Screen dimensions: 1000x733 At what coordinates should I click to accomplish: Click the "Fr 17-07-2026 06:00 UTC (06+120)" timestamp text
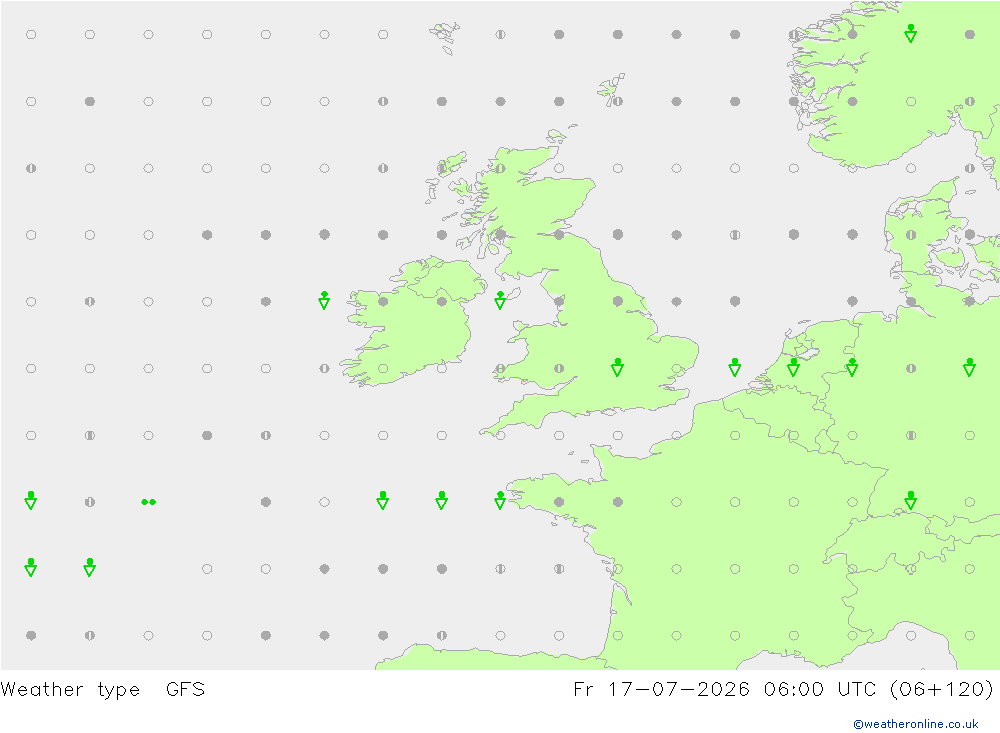coord(783,689)
